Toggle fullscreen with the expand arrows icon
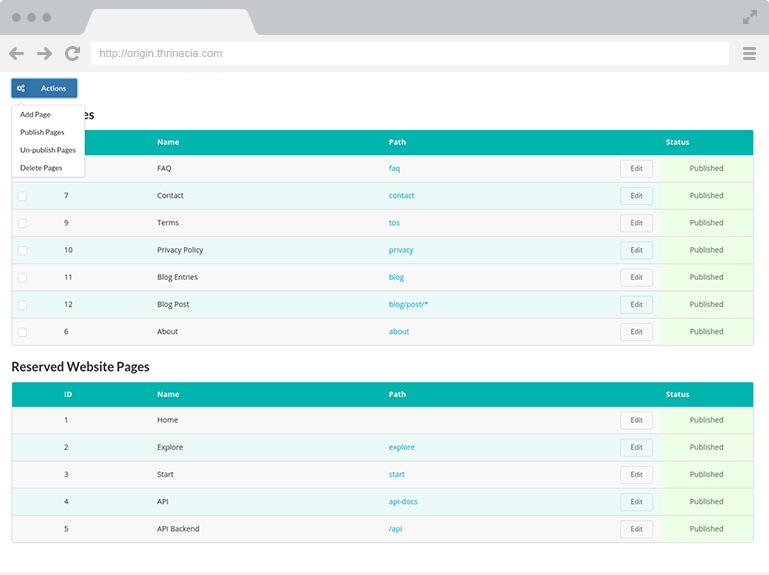The image size is (769, 575). pos(749,17)
